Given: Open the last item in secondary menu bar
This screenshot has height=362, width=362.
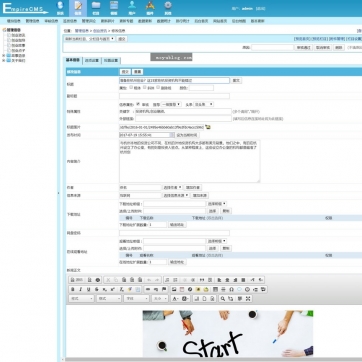Looking at the screenshot, I should (x=257, y=21).
